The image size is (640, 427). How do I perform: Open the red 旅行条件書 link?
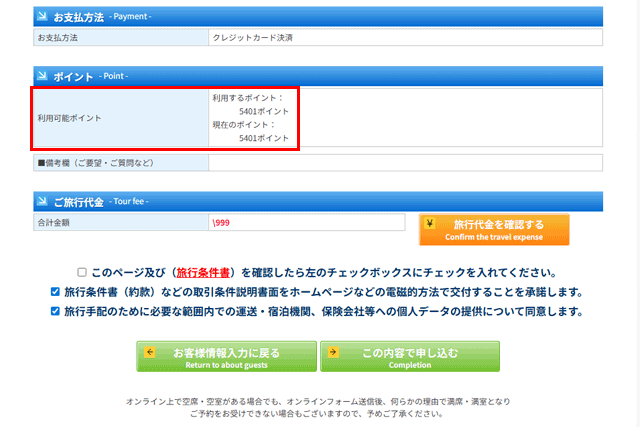tap(205, 272)
